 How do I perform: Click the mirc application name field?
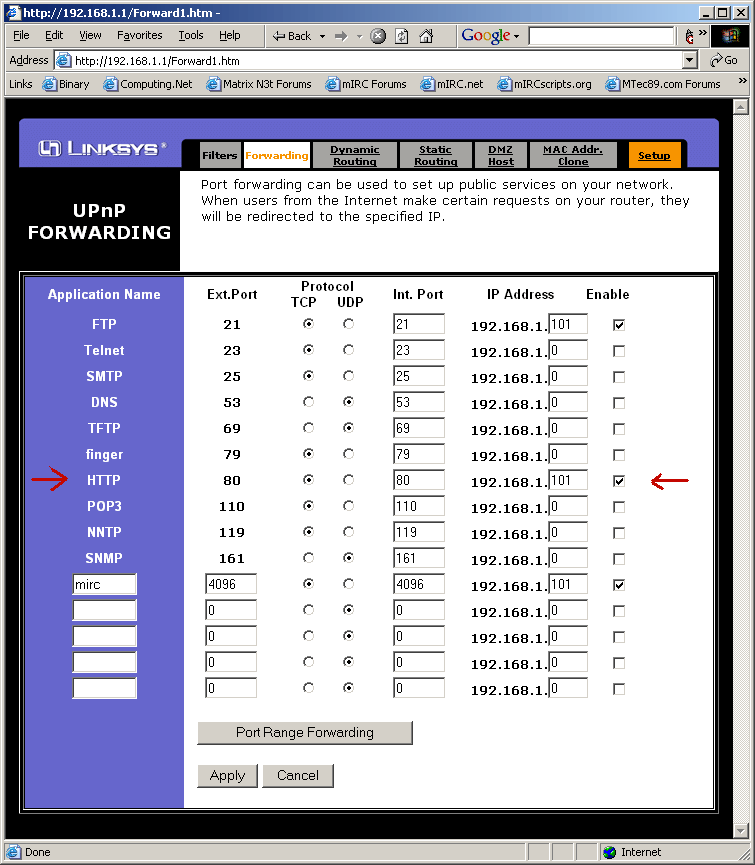click(x=104, y=584)
